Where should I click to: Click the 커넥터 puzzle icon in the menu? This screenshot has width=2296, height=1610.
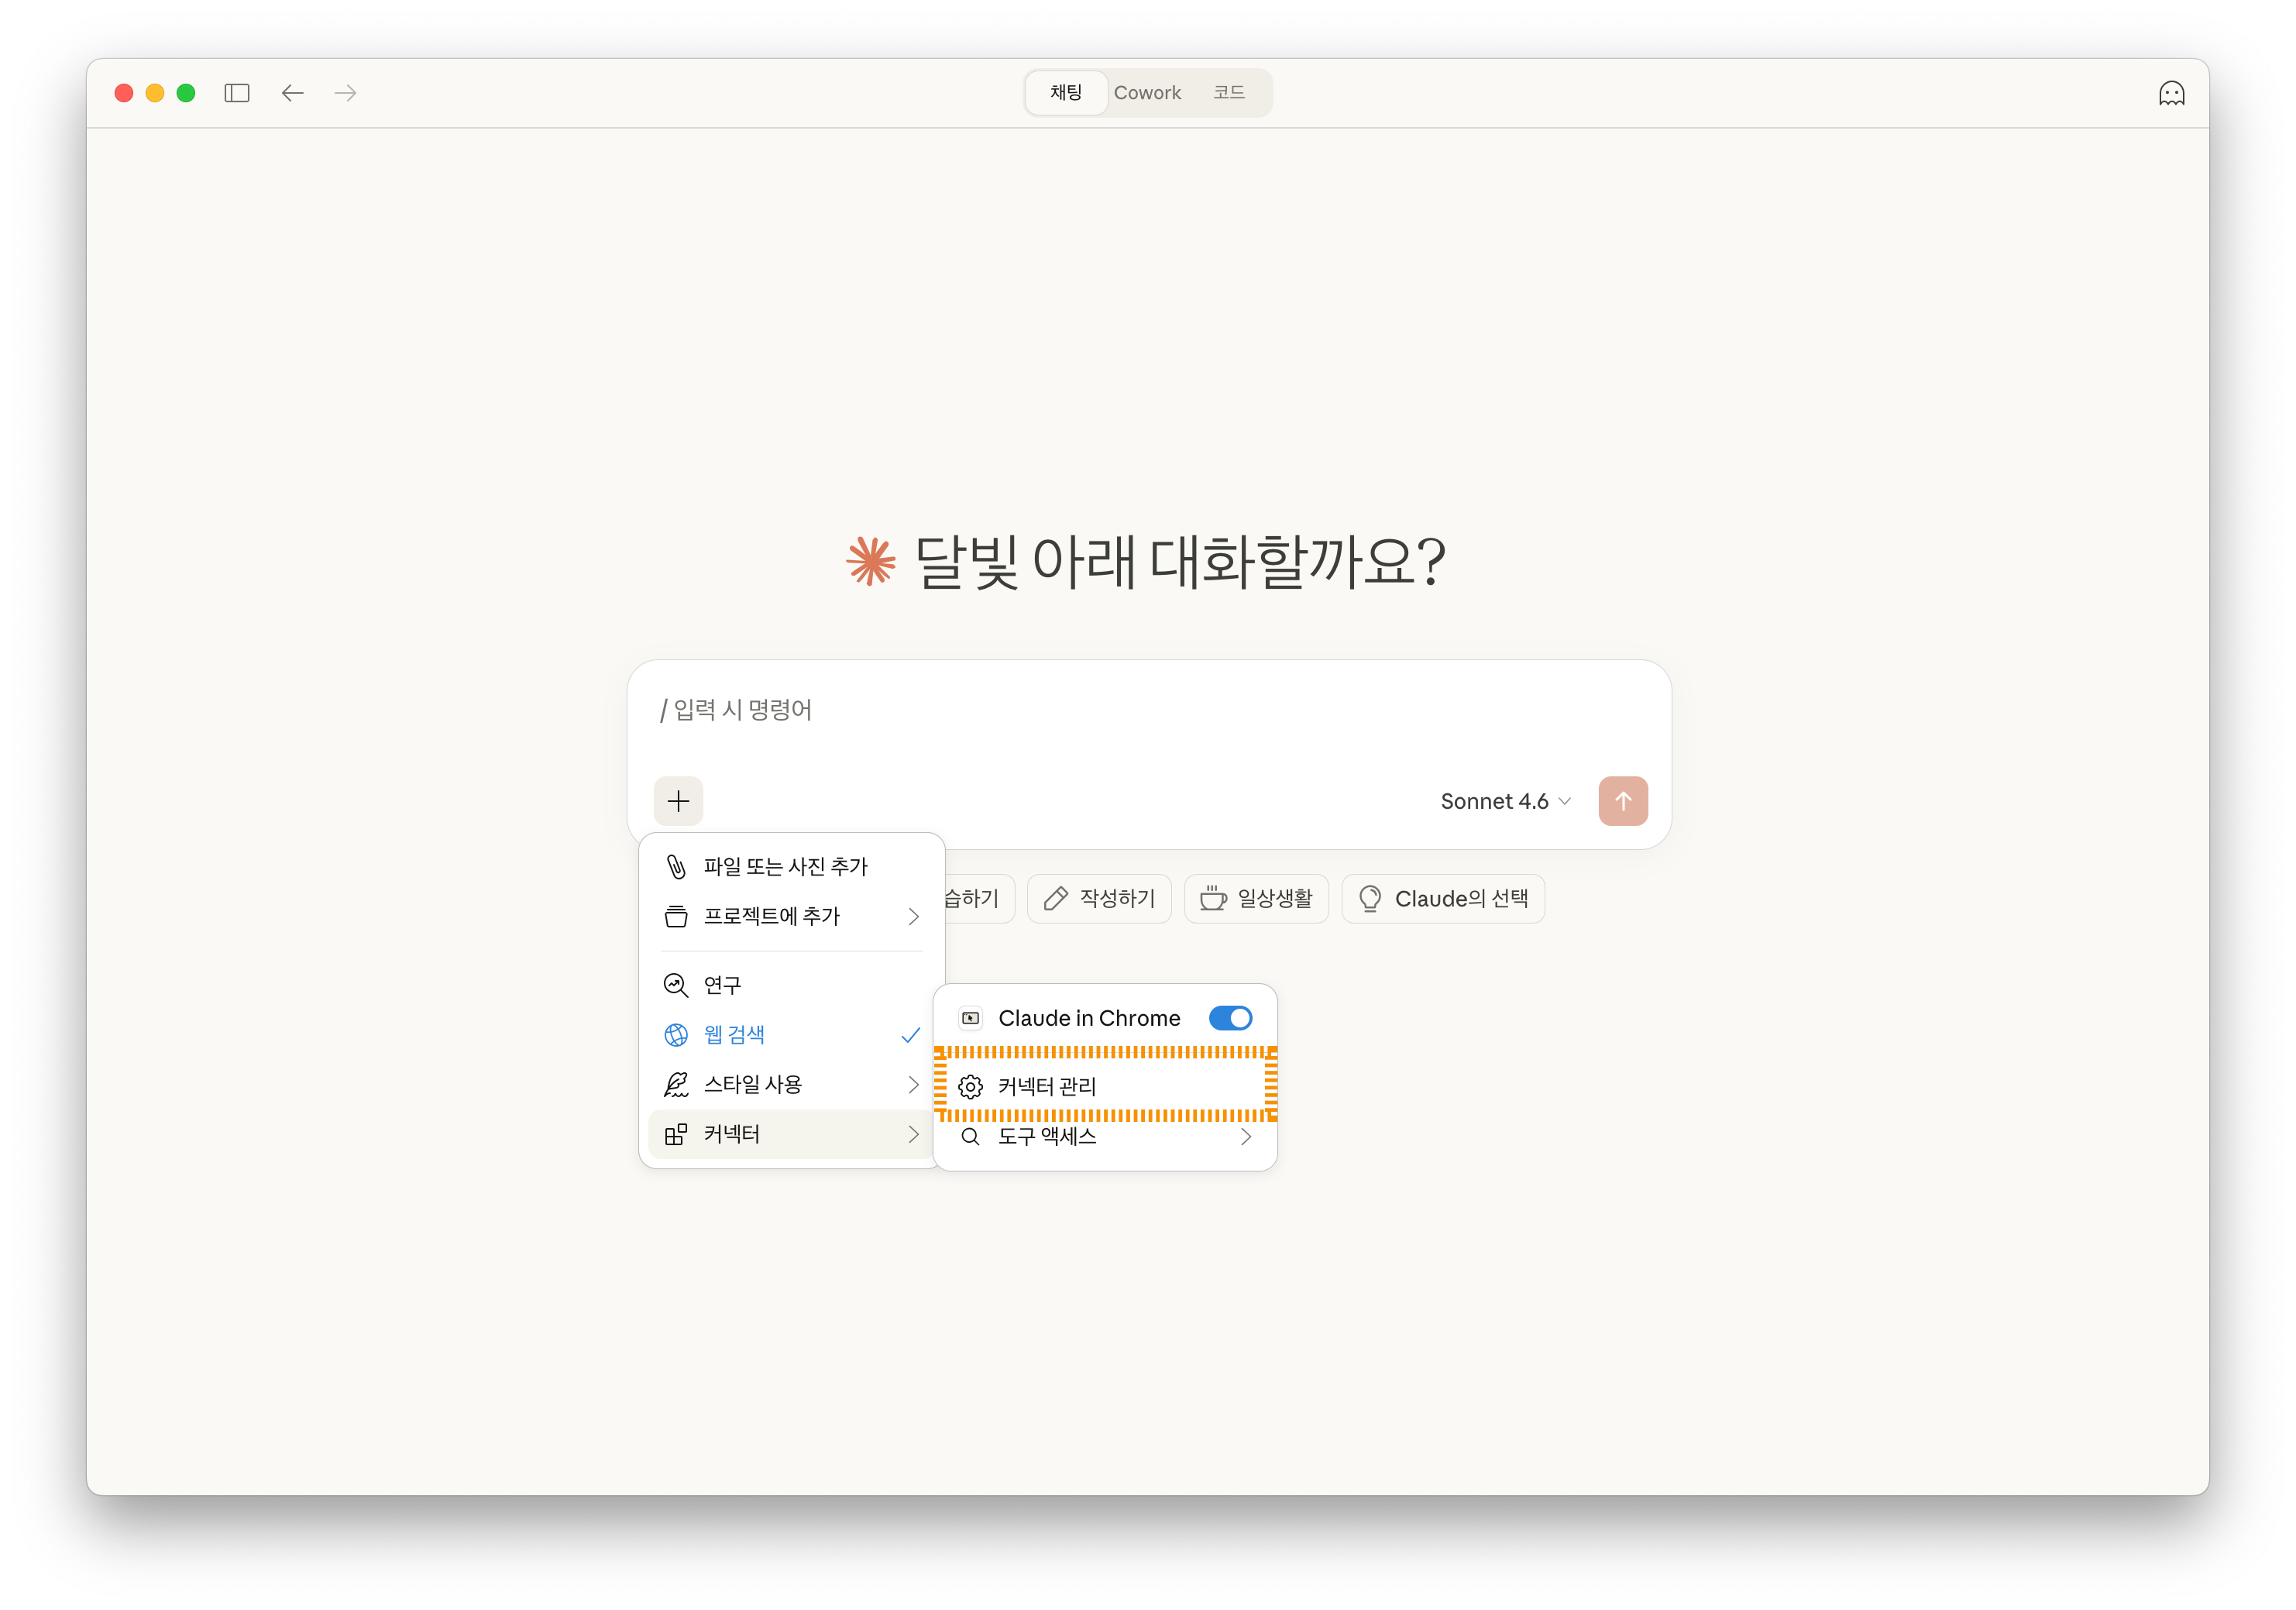[676, 1134]
